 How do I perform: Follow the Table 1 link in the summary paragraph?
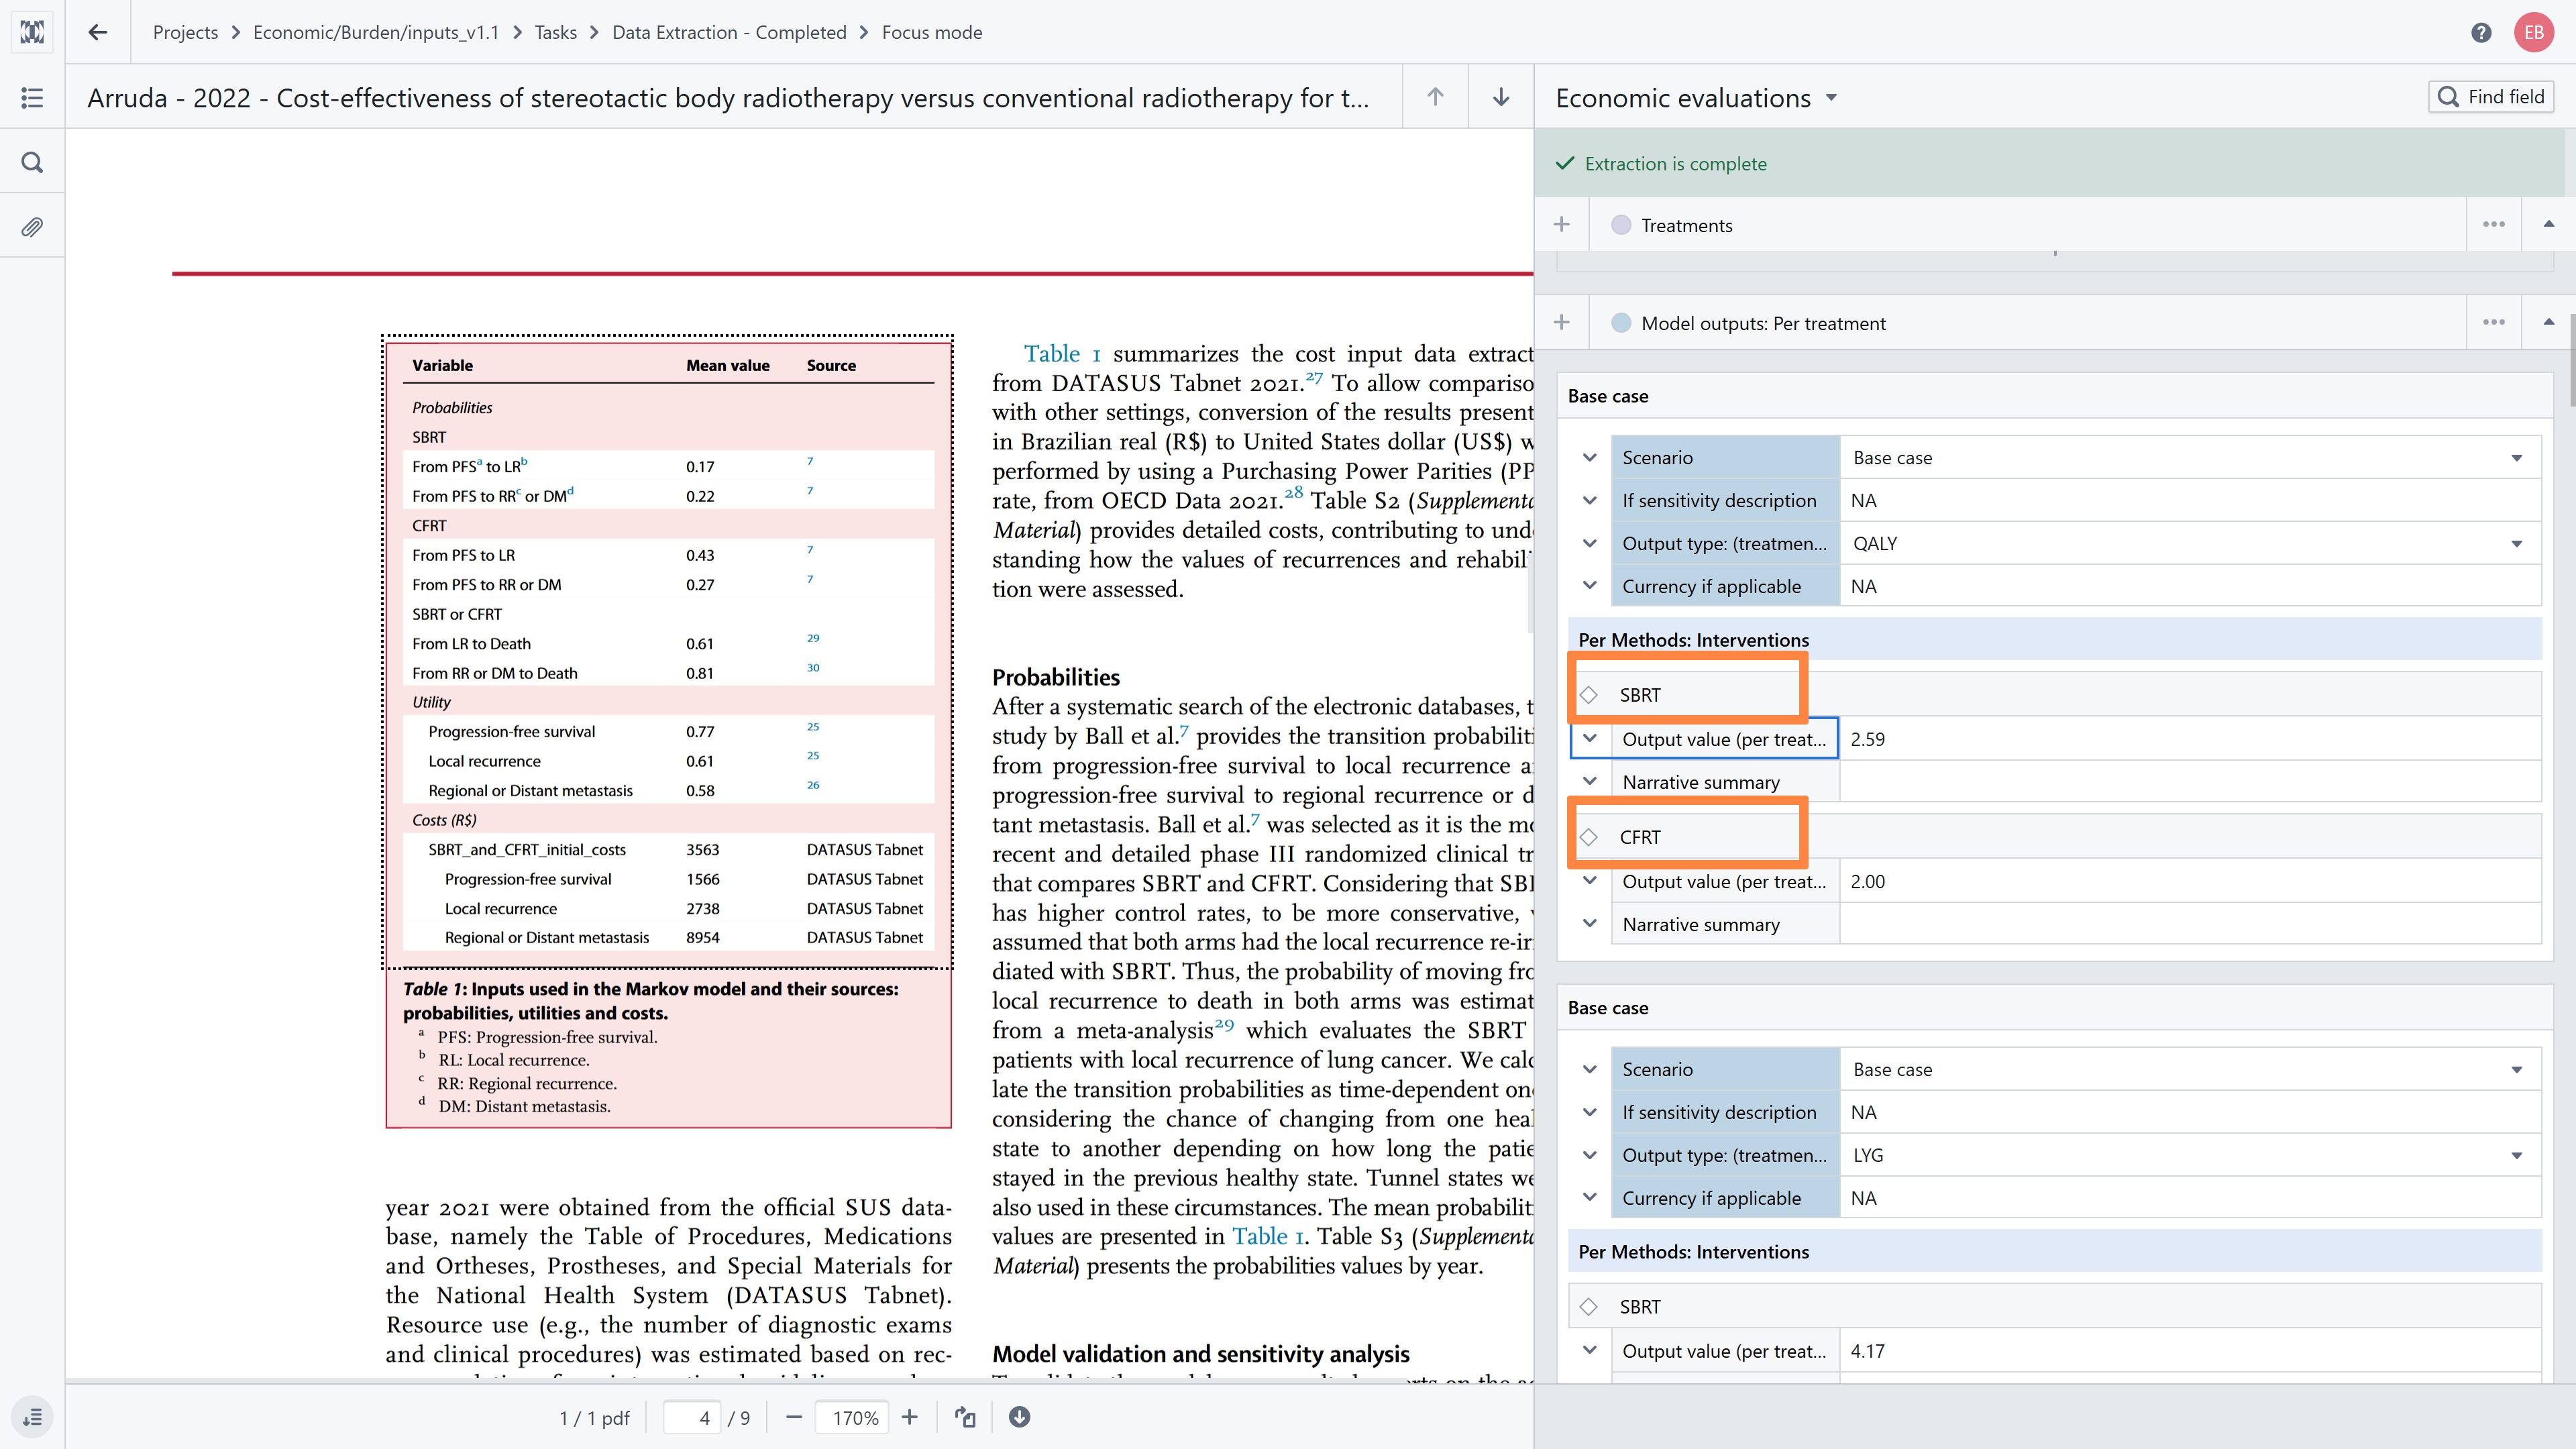pyautogui.click(x=1062, y=354)
